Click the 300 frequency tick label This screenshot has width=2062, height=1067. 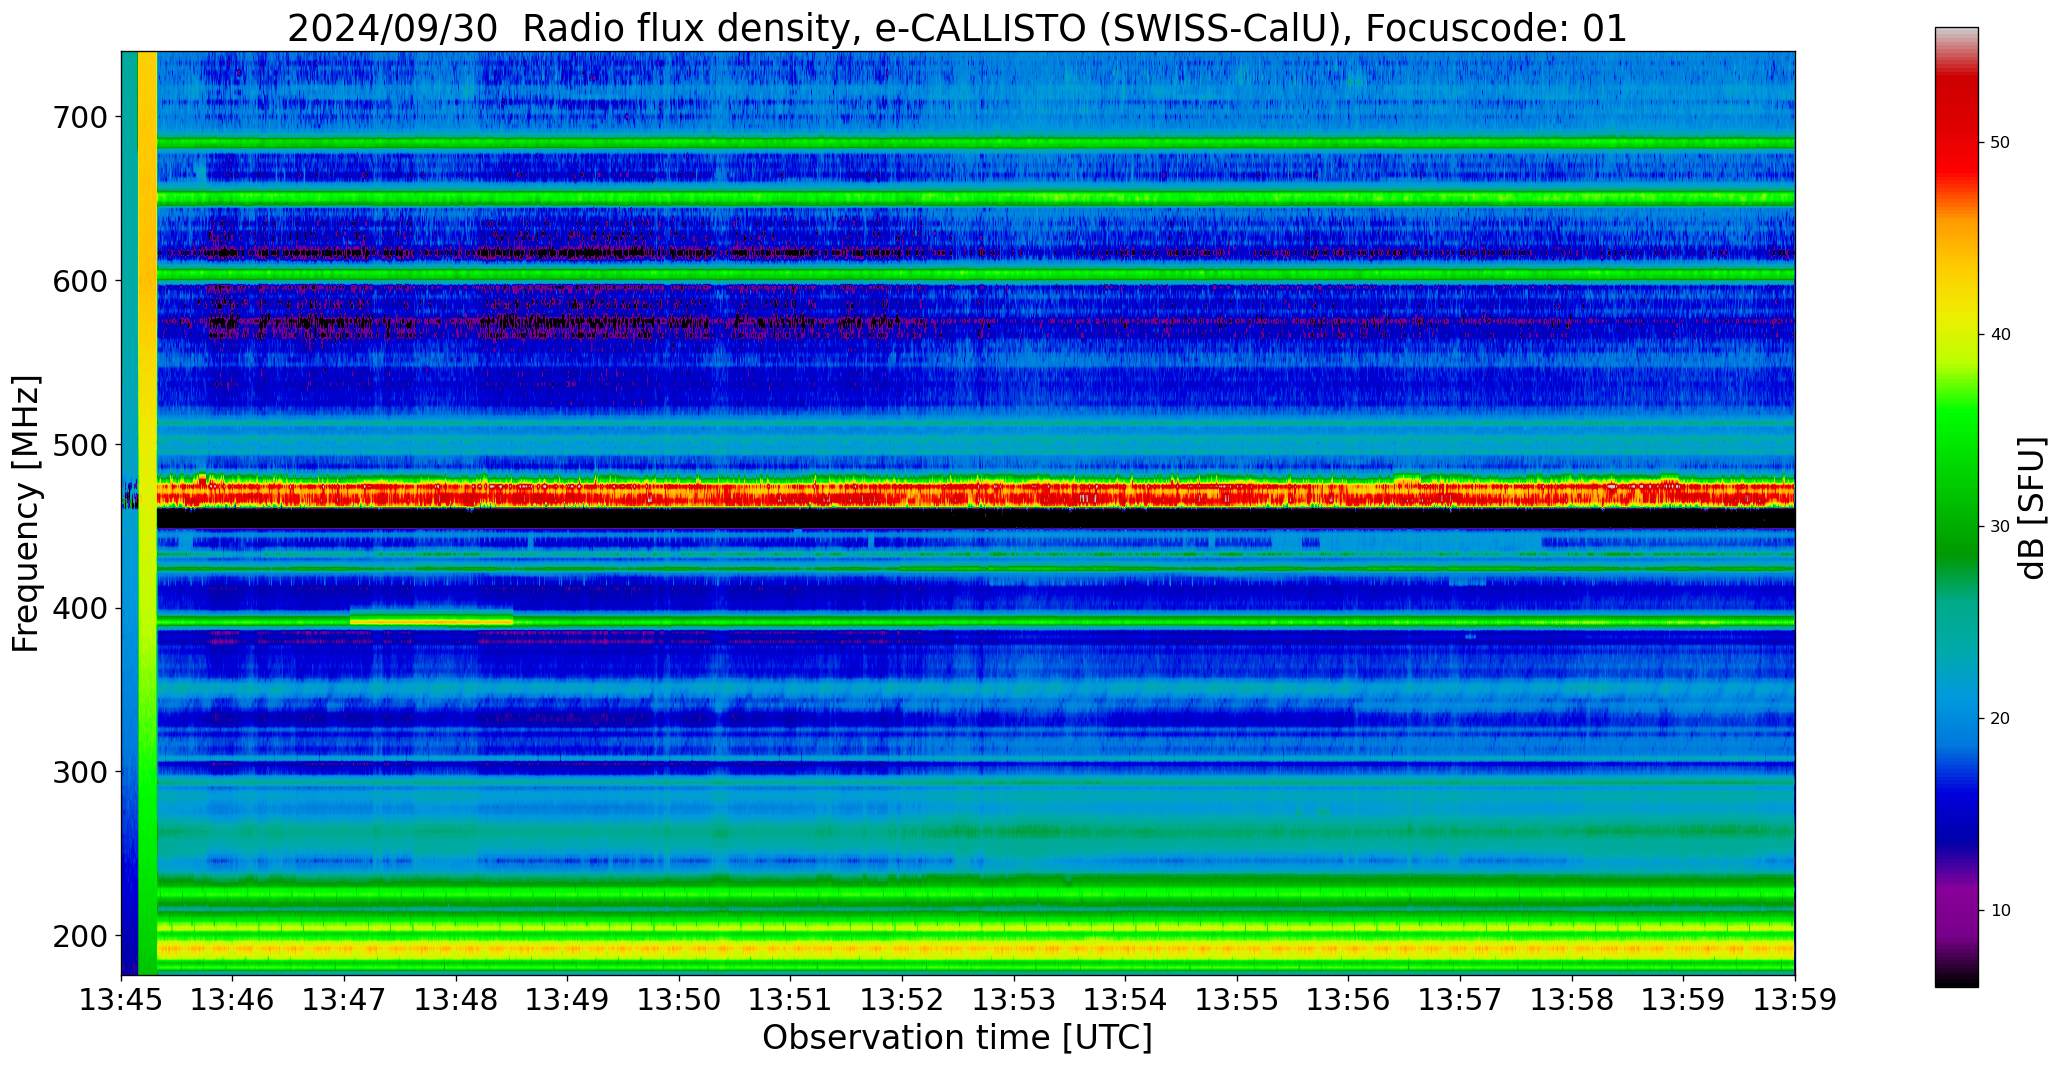pyautogui.click(x=79, y=772)
